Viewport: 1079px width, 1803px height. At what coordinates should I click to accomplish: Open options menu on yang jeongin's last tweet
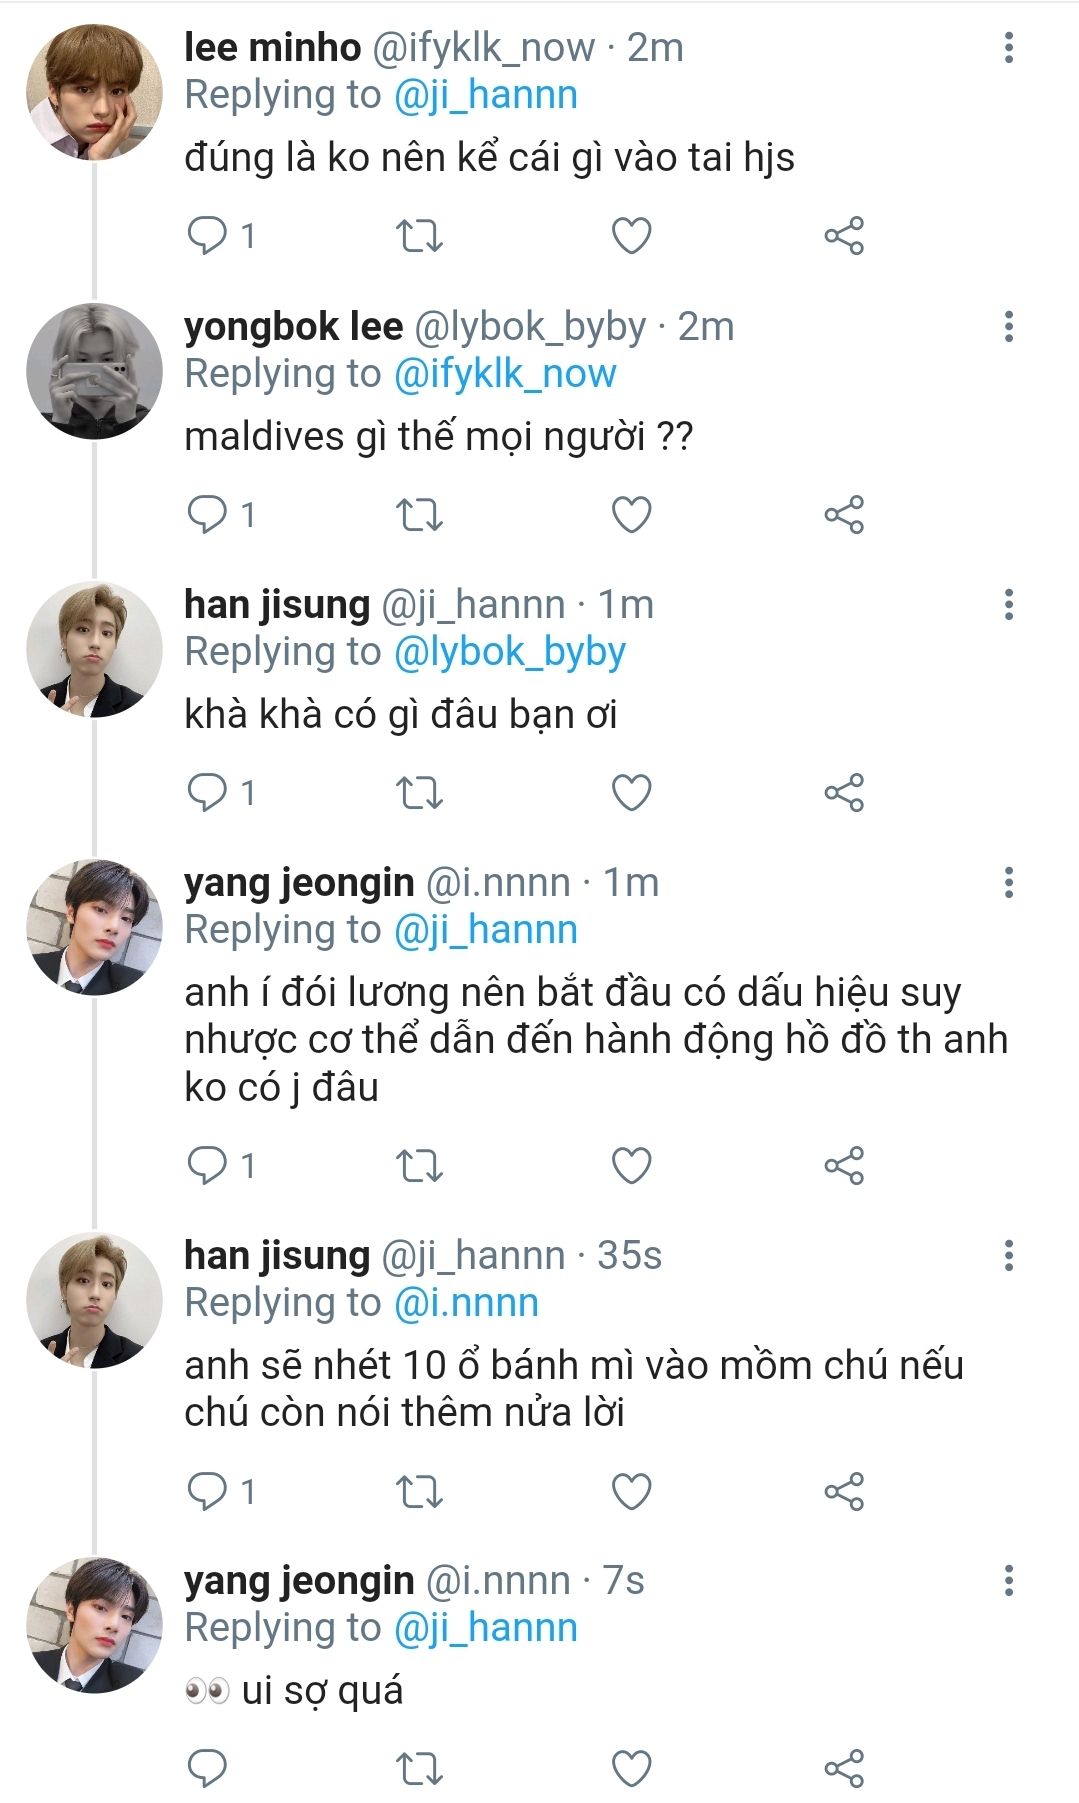coord(1008,1580)
